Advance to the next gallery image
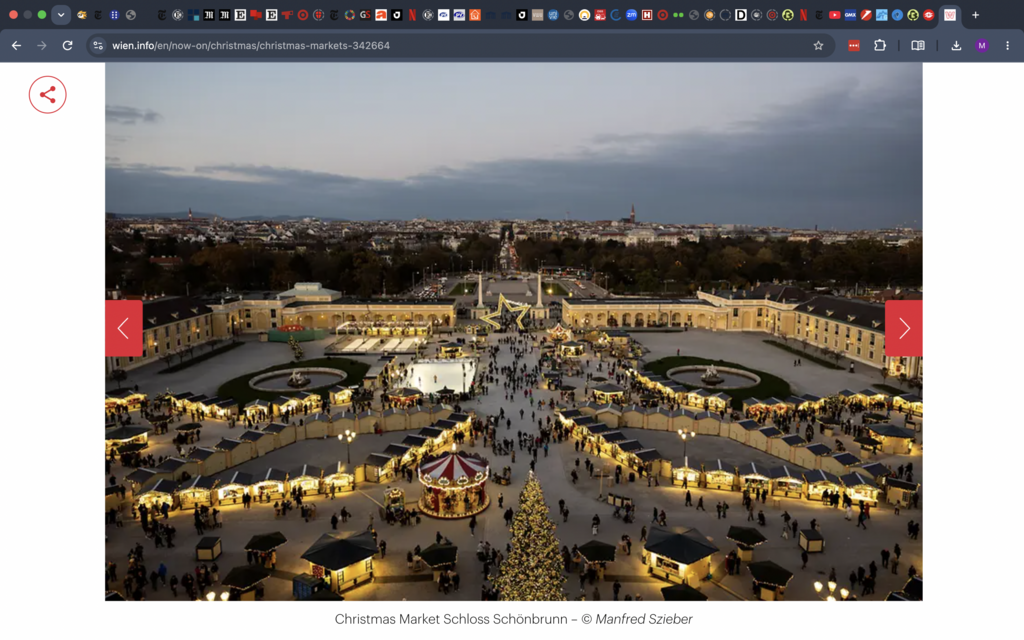 pos(904,328)
